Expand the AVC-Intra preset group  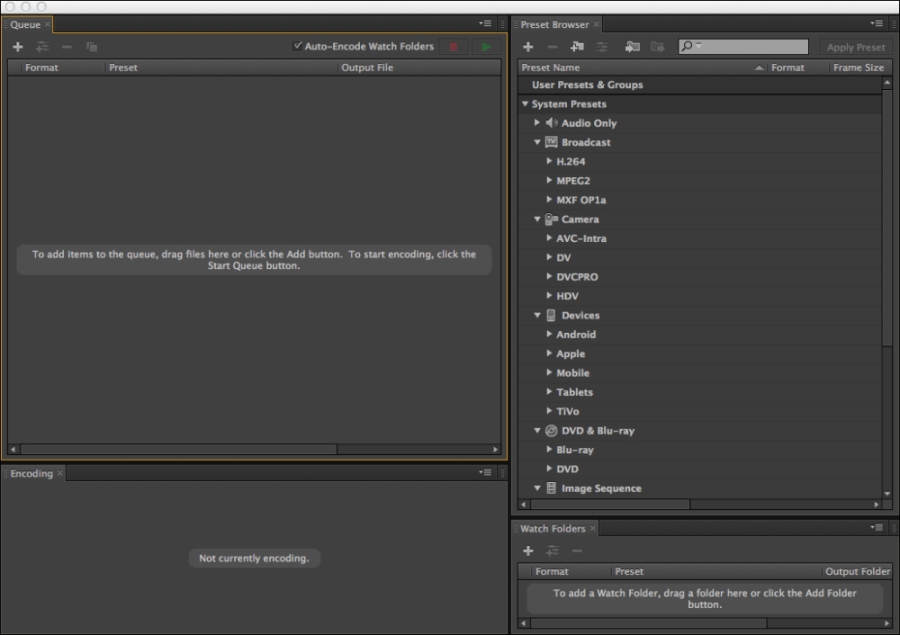549,238
